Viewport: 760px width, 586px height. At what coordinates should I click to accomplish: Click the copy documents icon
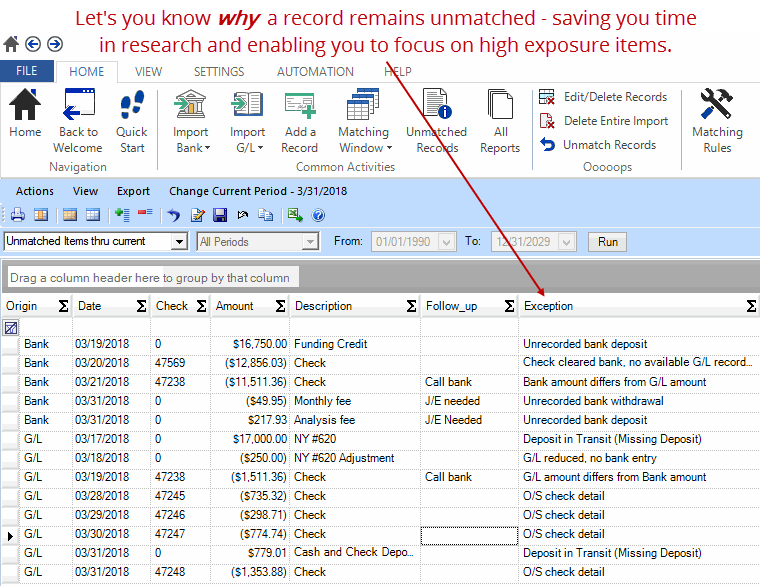(x=266, y=214)
